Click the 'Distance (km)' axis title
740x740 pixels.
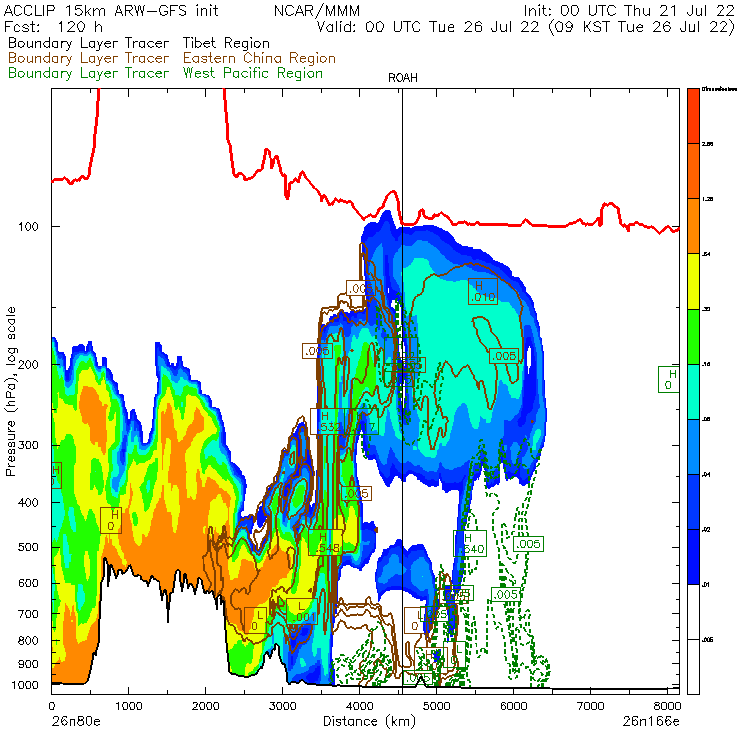point(369,721)
